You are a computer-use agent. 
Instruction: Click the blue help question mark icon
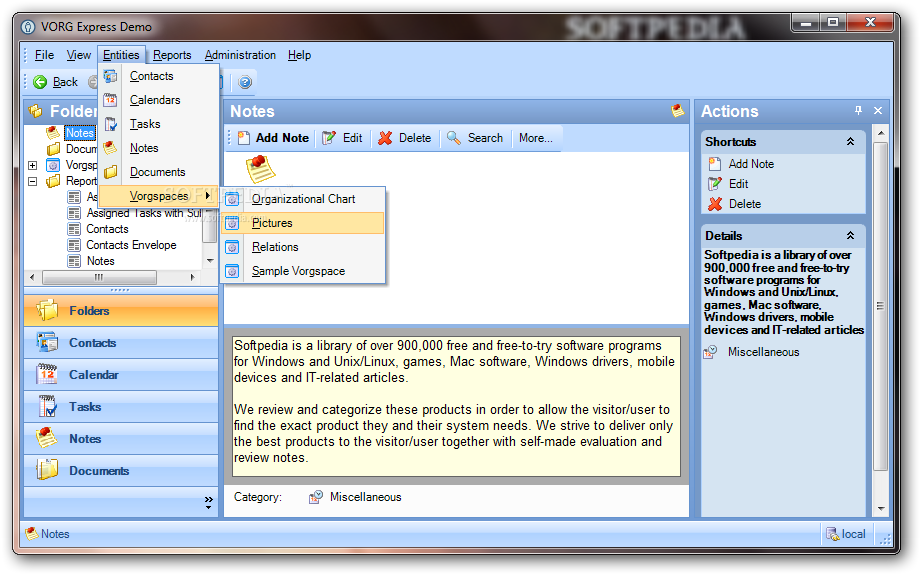coord(245,82)
